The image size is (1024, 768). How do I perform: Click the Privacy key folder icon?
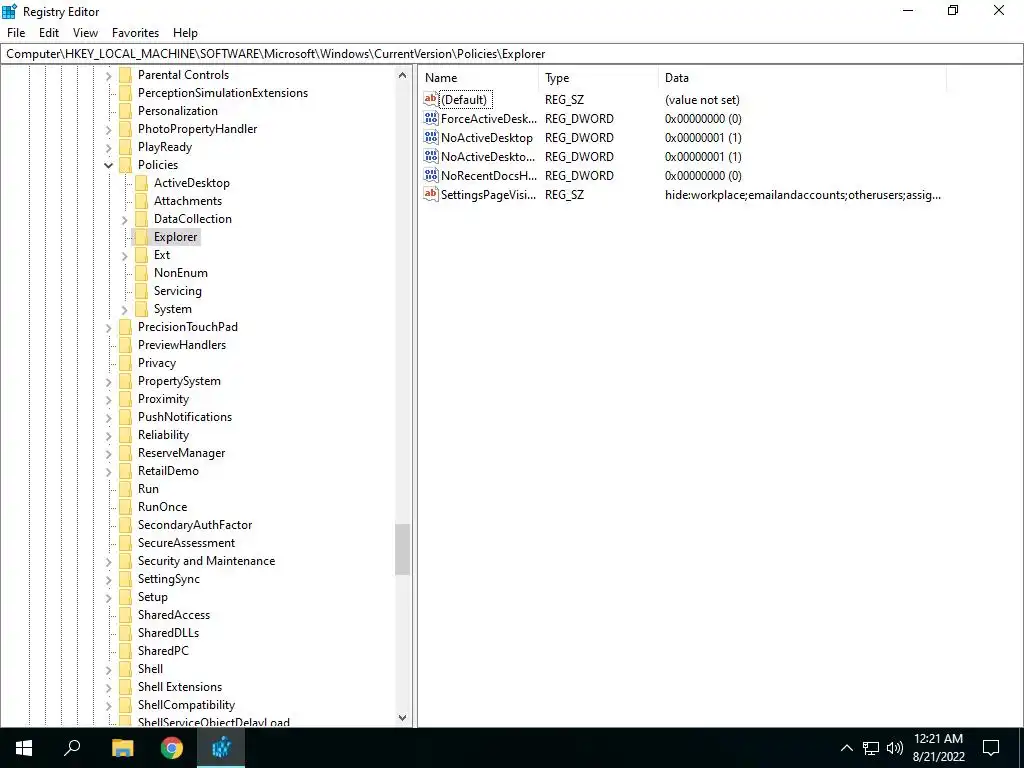pyautogui.click(x=125, y=362)
